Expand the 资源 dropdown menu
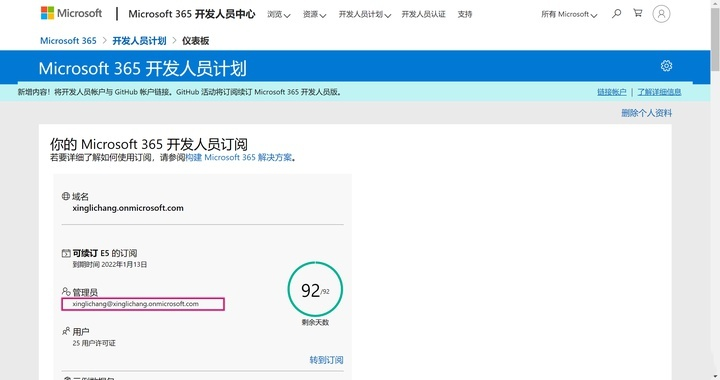 pyautogui.click(x=315, y=15)
